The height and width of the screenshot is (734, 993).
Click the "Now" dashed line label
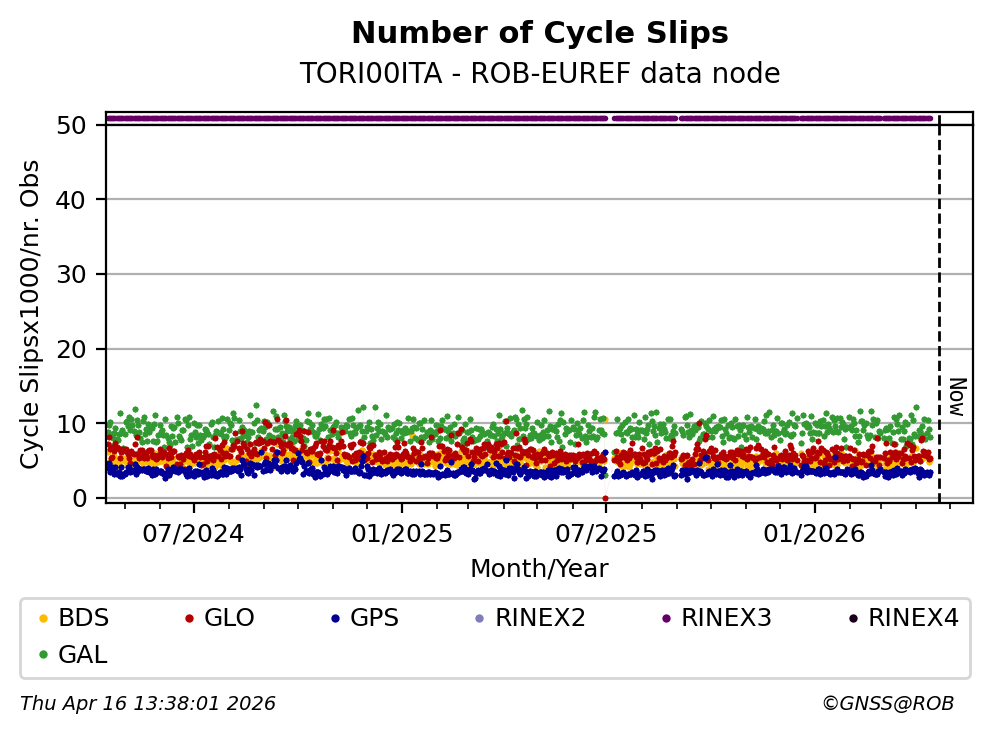click(956, 397)
